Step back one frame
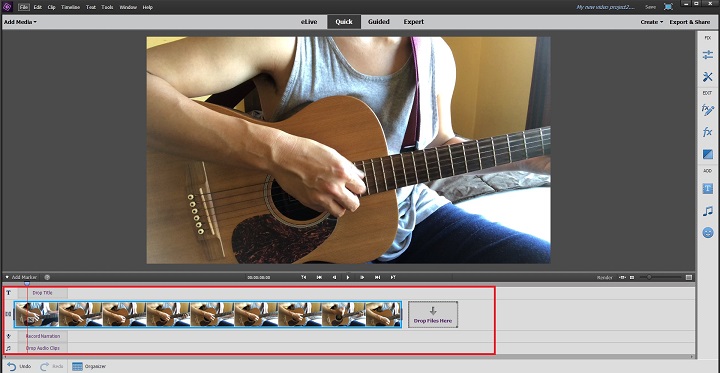Viewport: 720px width, 373px height. point(334,277)
